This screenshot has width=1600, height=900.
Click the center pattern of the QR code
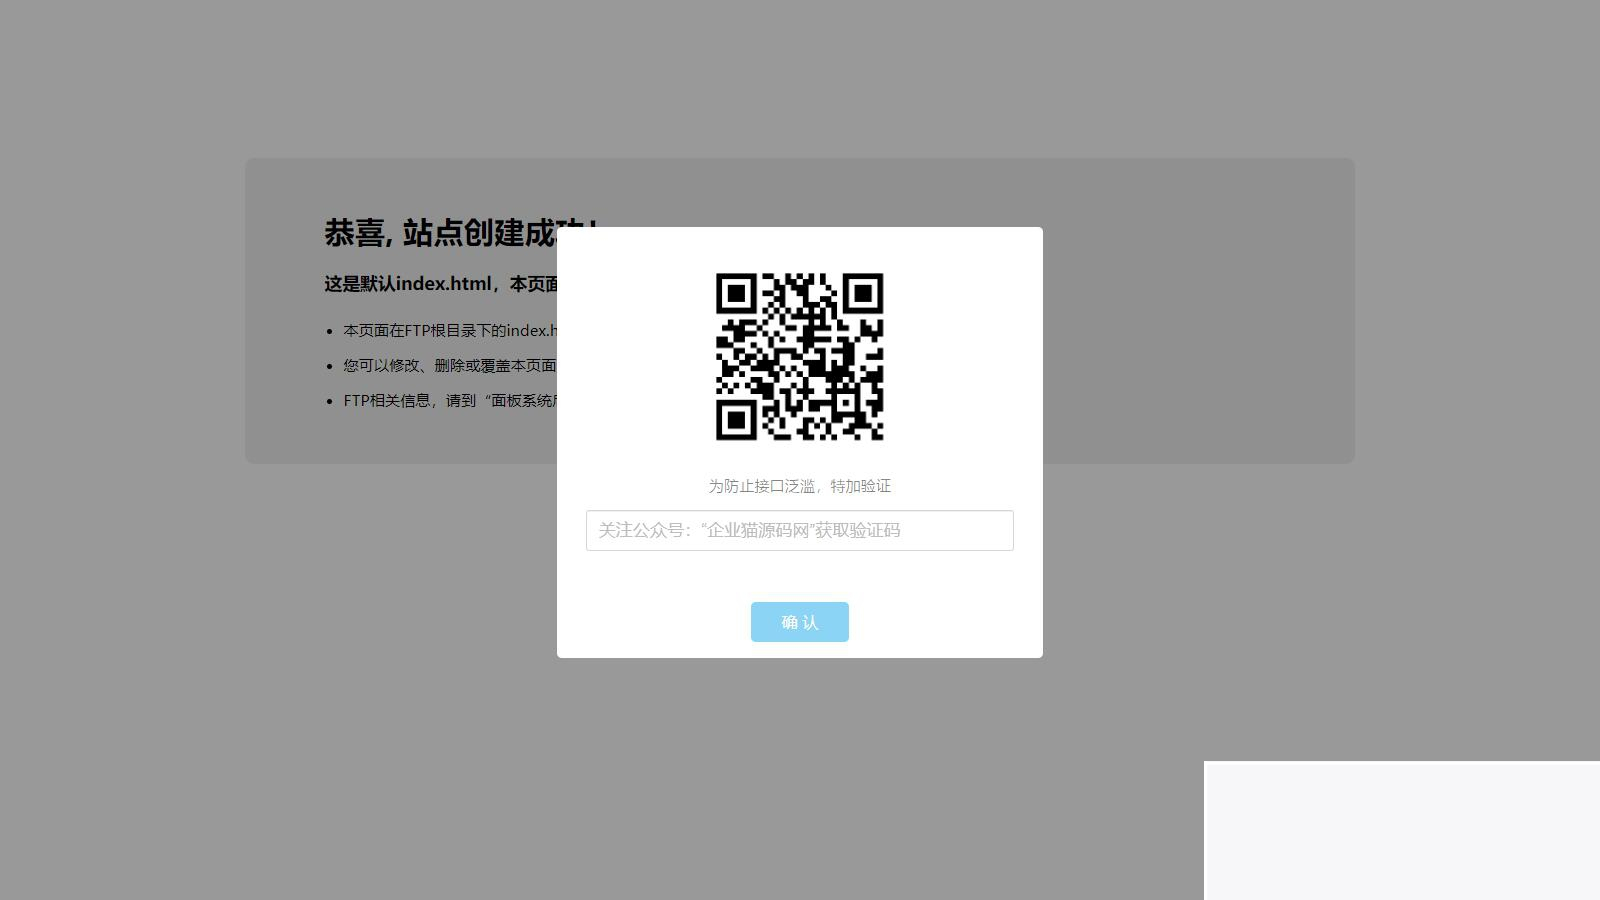pos(799,358)
